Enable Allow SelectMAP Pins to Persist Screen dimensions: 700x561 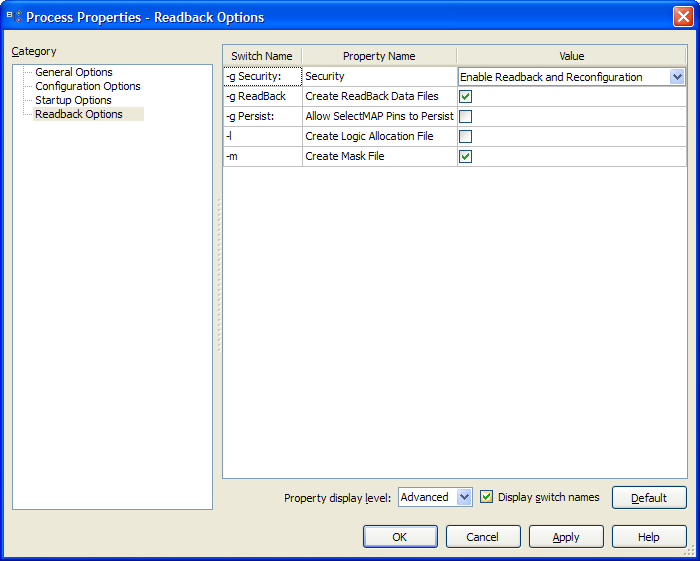point(466,116)
